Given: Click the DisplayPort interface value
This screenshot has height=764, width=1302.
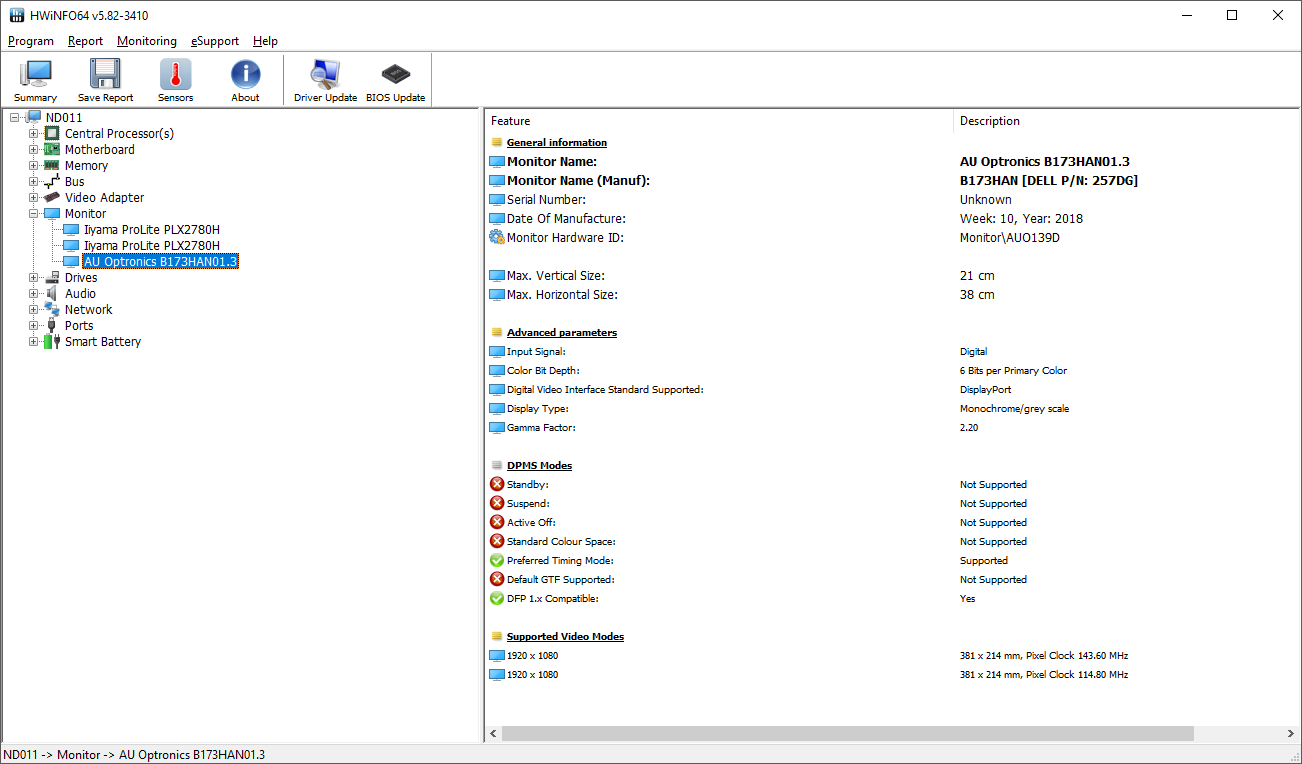Looking at the screenshot, I should click(985, 389).
